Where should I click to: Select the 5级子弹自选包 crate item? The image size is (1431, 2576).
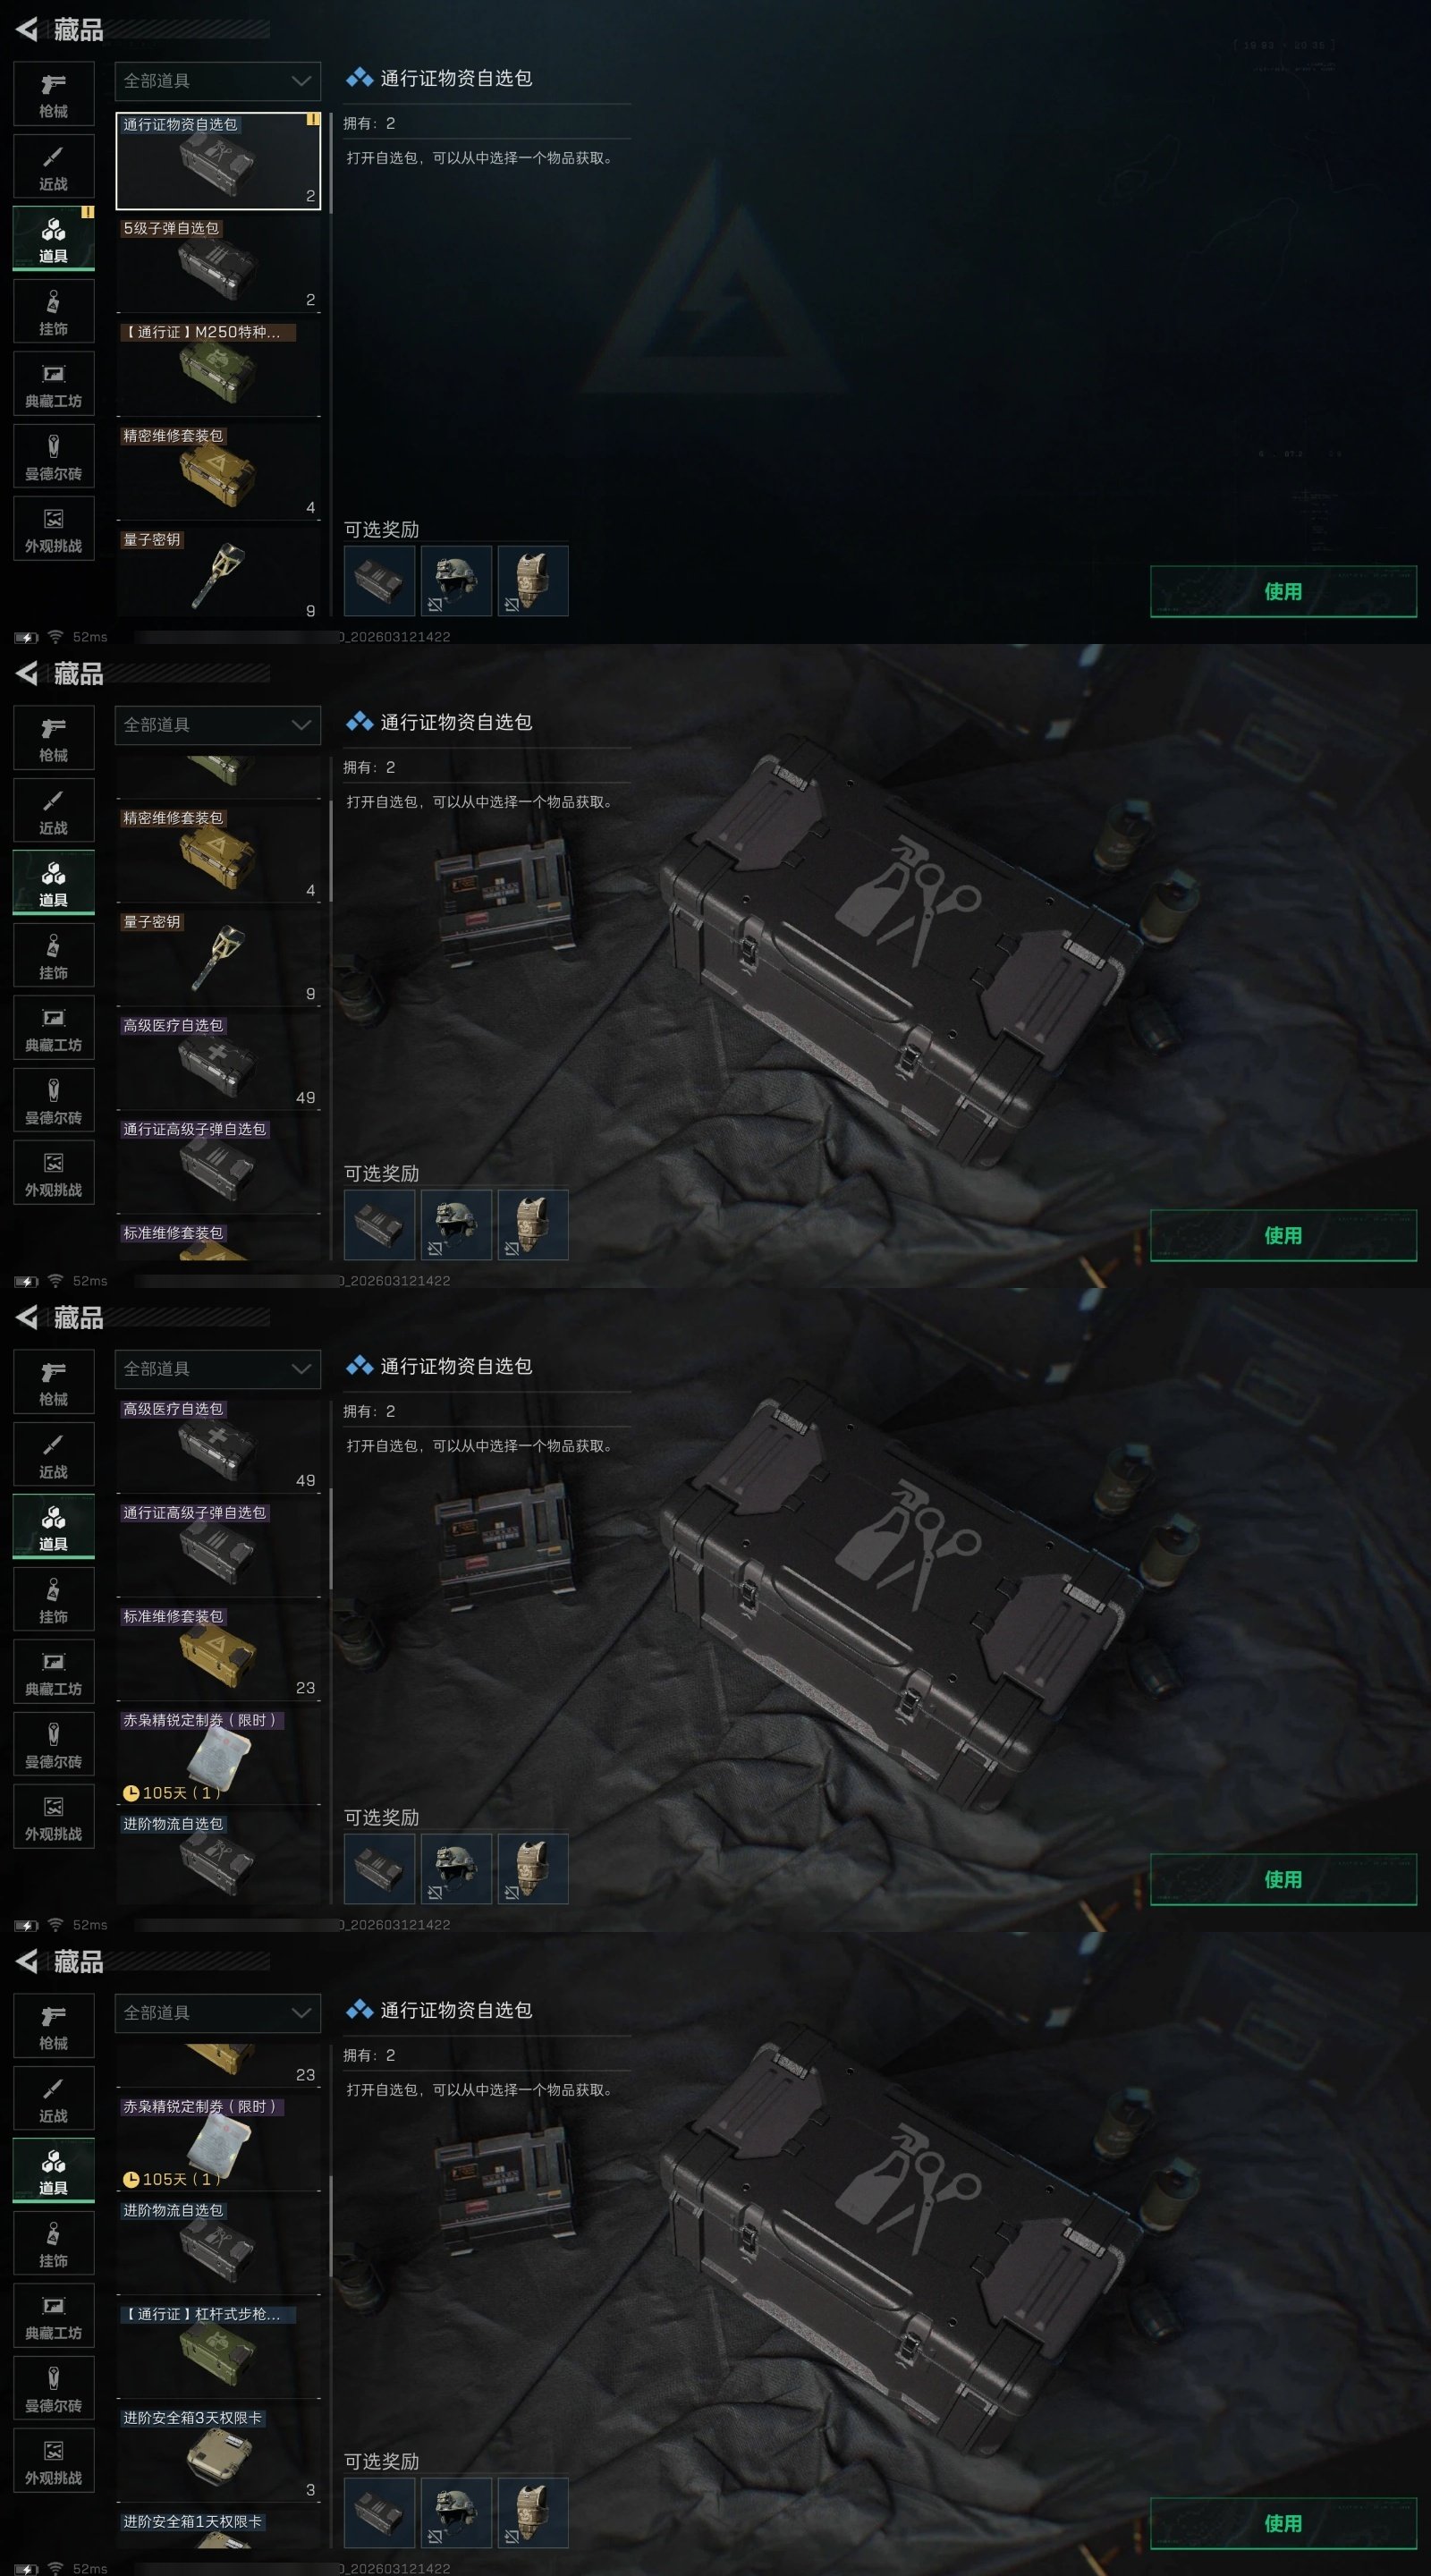point(218,264)
